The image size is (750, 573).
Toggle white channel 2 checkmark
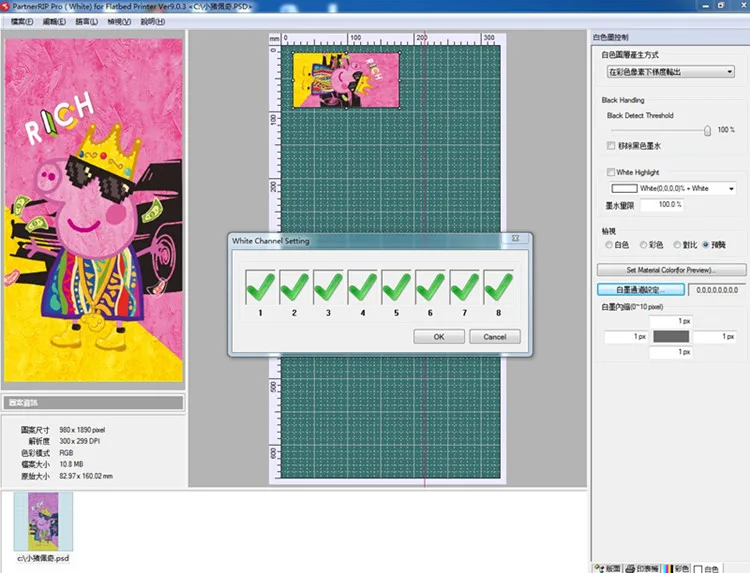coord(294,287)
